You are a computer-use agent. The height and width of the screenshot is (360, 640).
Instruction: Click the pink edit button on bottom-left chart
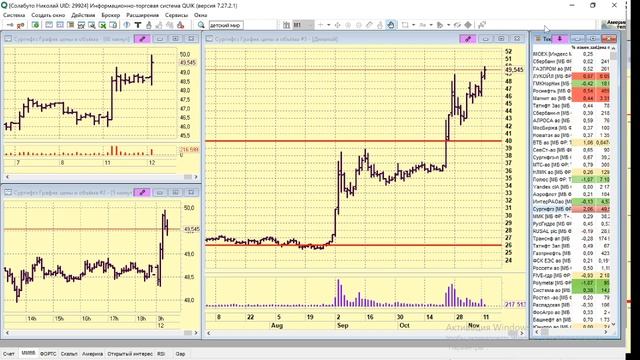pos(142,192)
